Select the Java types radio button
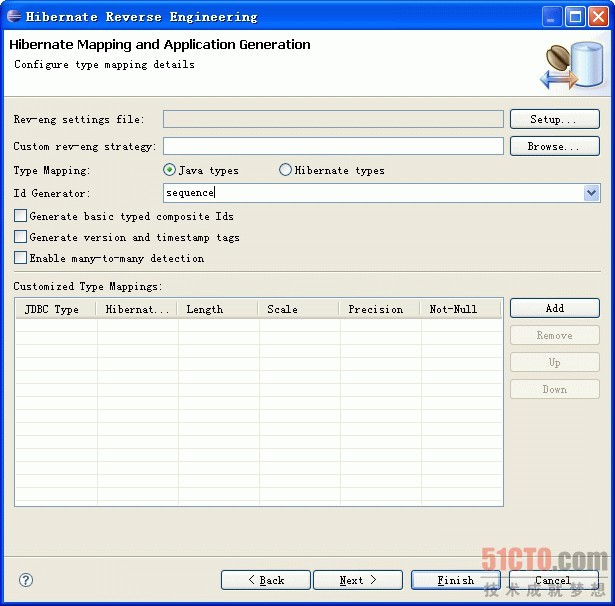Viewport: 615px width, 606px height. 169,170
